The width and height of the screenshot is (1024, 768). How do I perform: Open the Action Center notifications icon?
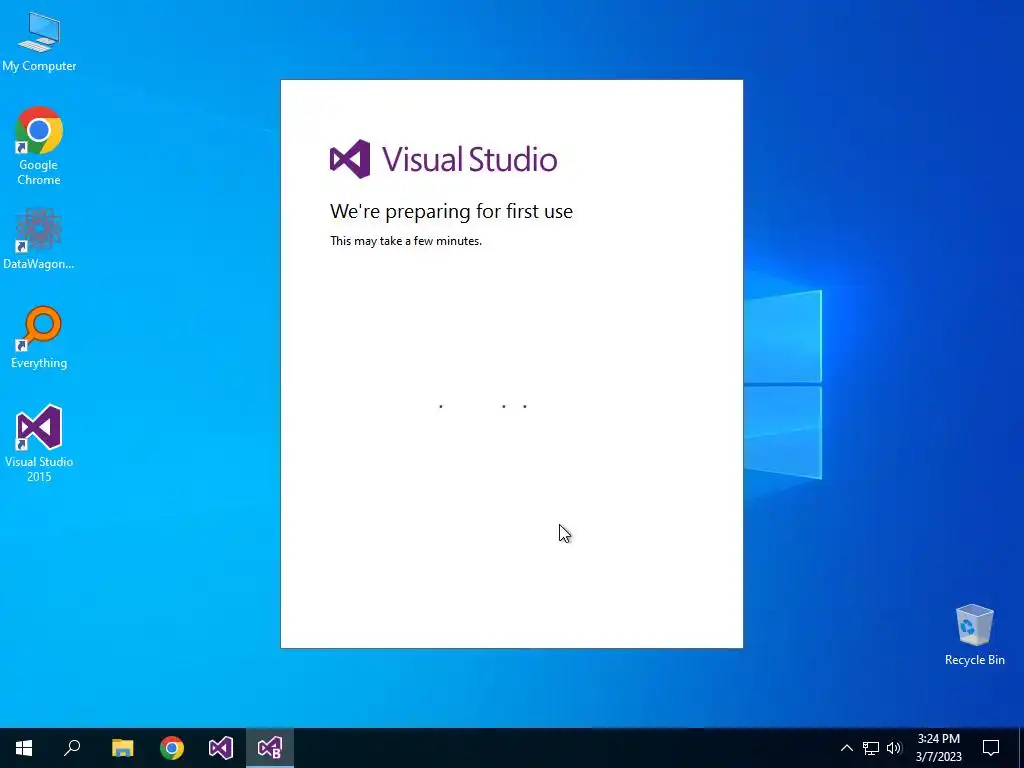(x=991, y=748)
